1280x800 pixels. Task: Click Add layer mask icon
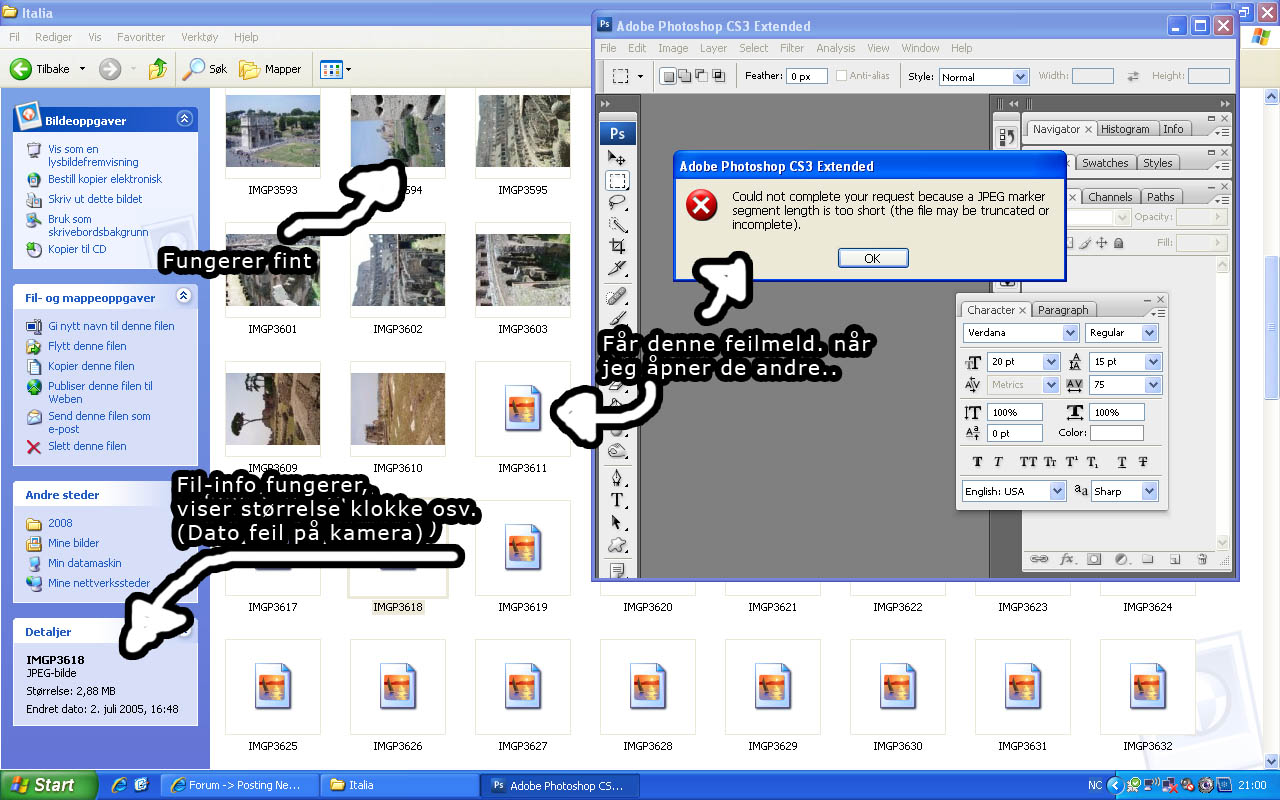(1094, 560)
